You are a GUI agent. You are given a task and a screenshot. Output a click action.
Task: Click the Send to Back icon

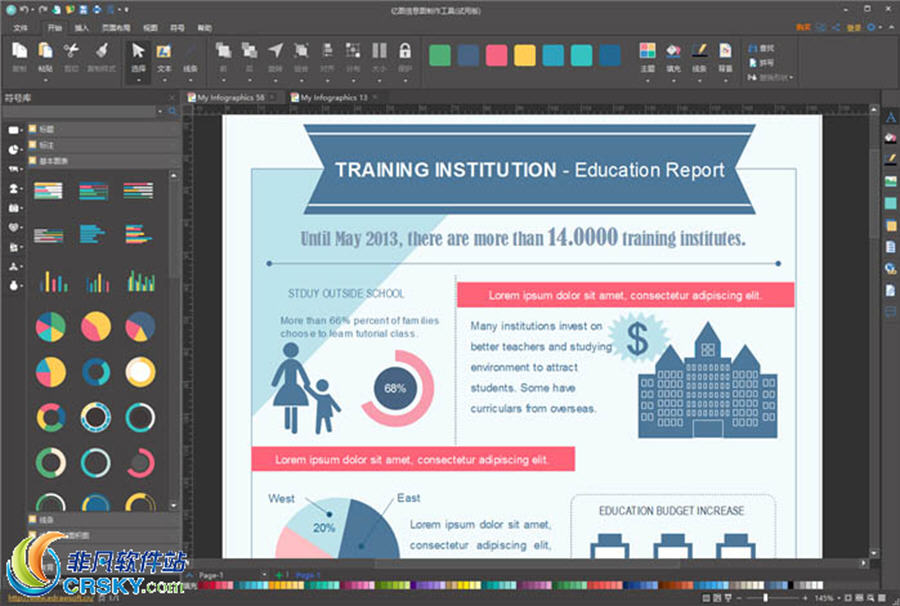coord(249,50)
